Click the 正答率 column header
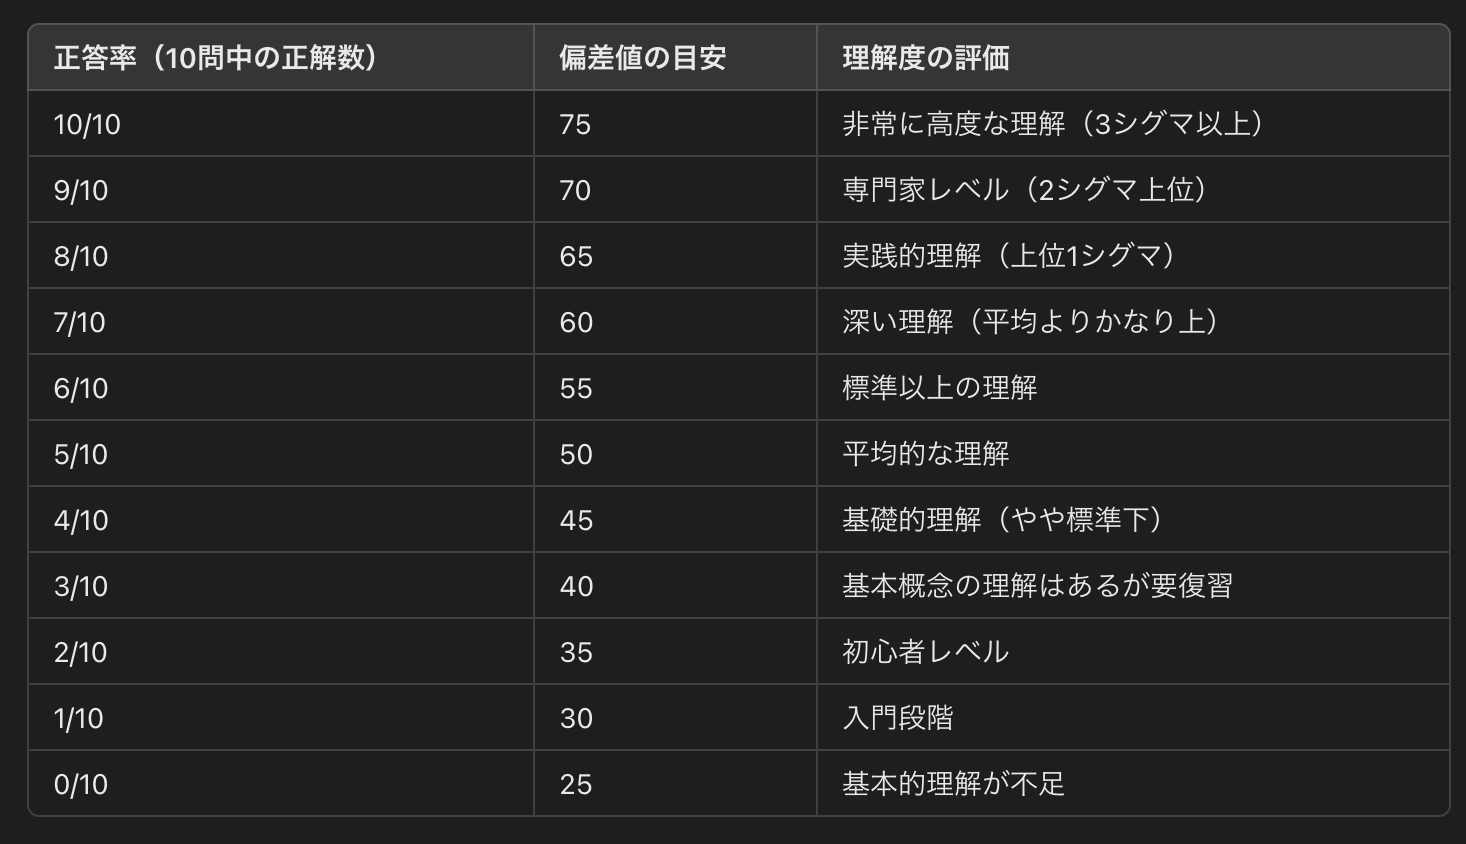Viewport: 1466px width, 844px height. pyautogui.click(x=216, y=58)
